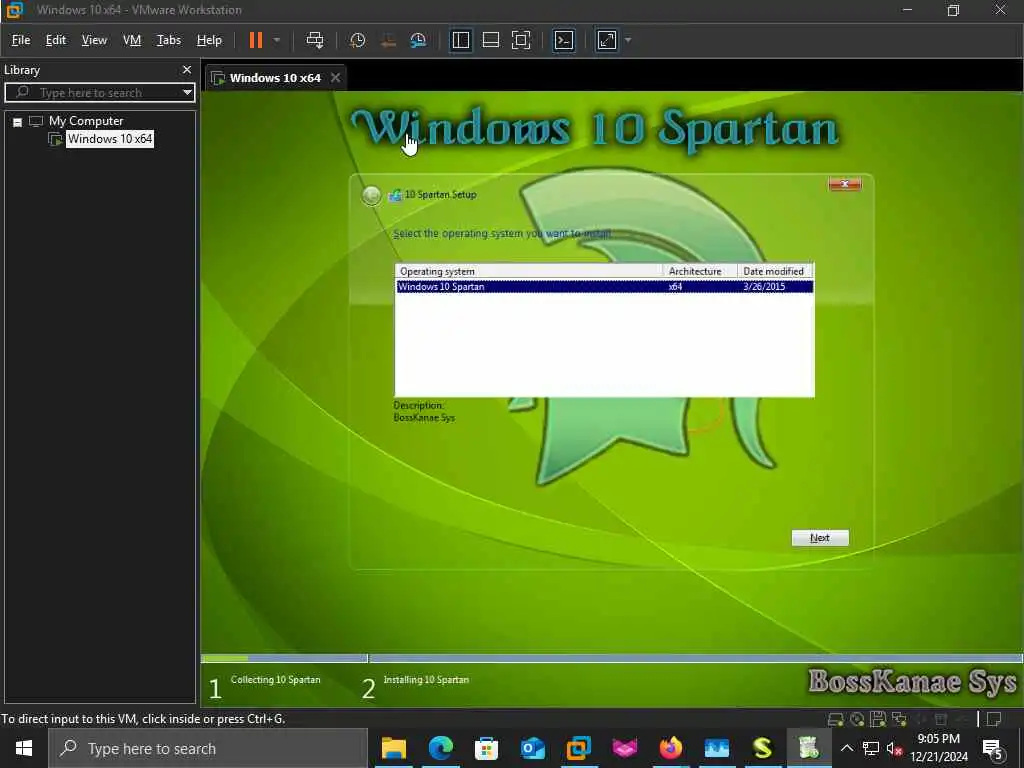Click the message log icon in status bar
Viewport: 1024px width, 768px height.
[994, 719]
